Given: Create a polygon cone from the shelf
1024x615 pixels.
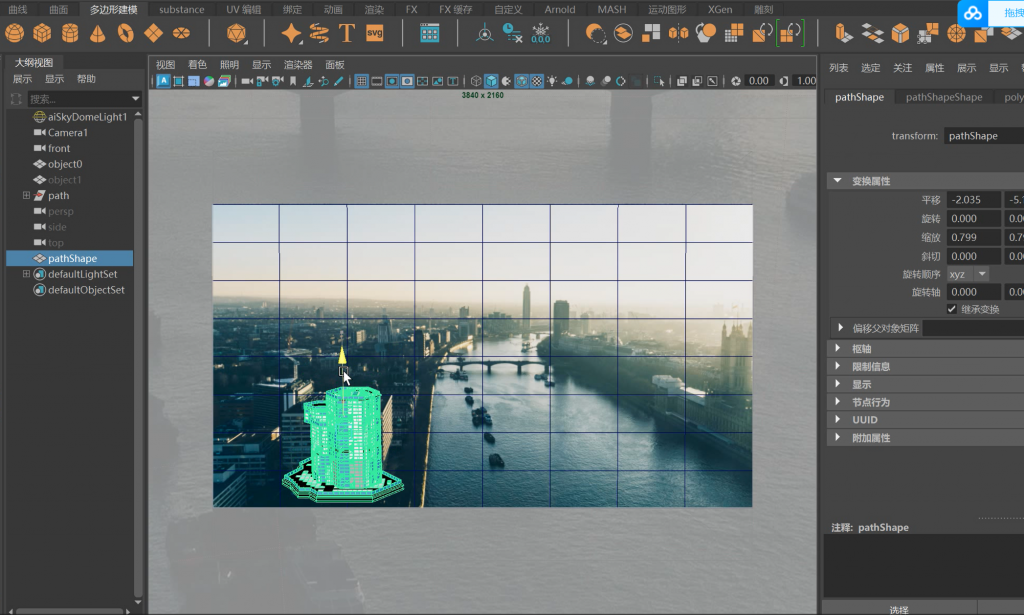Looking at the screenshot, I should click(97, 33).
